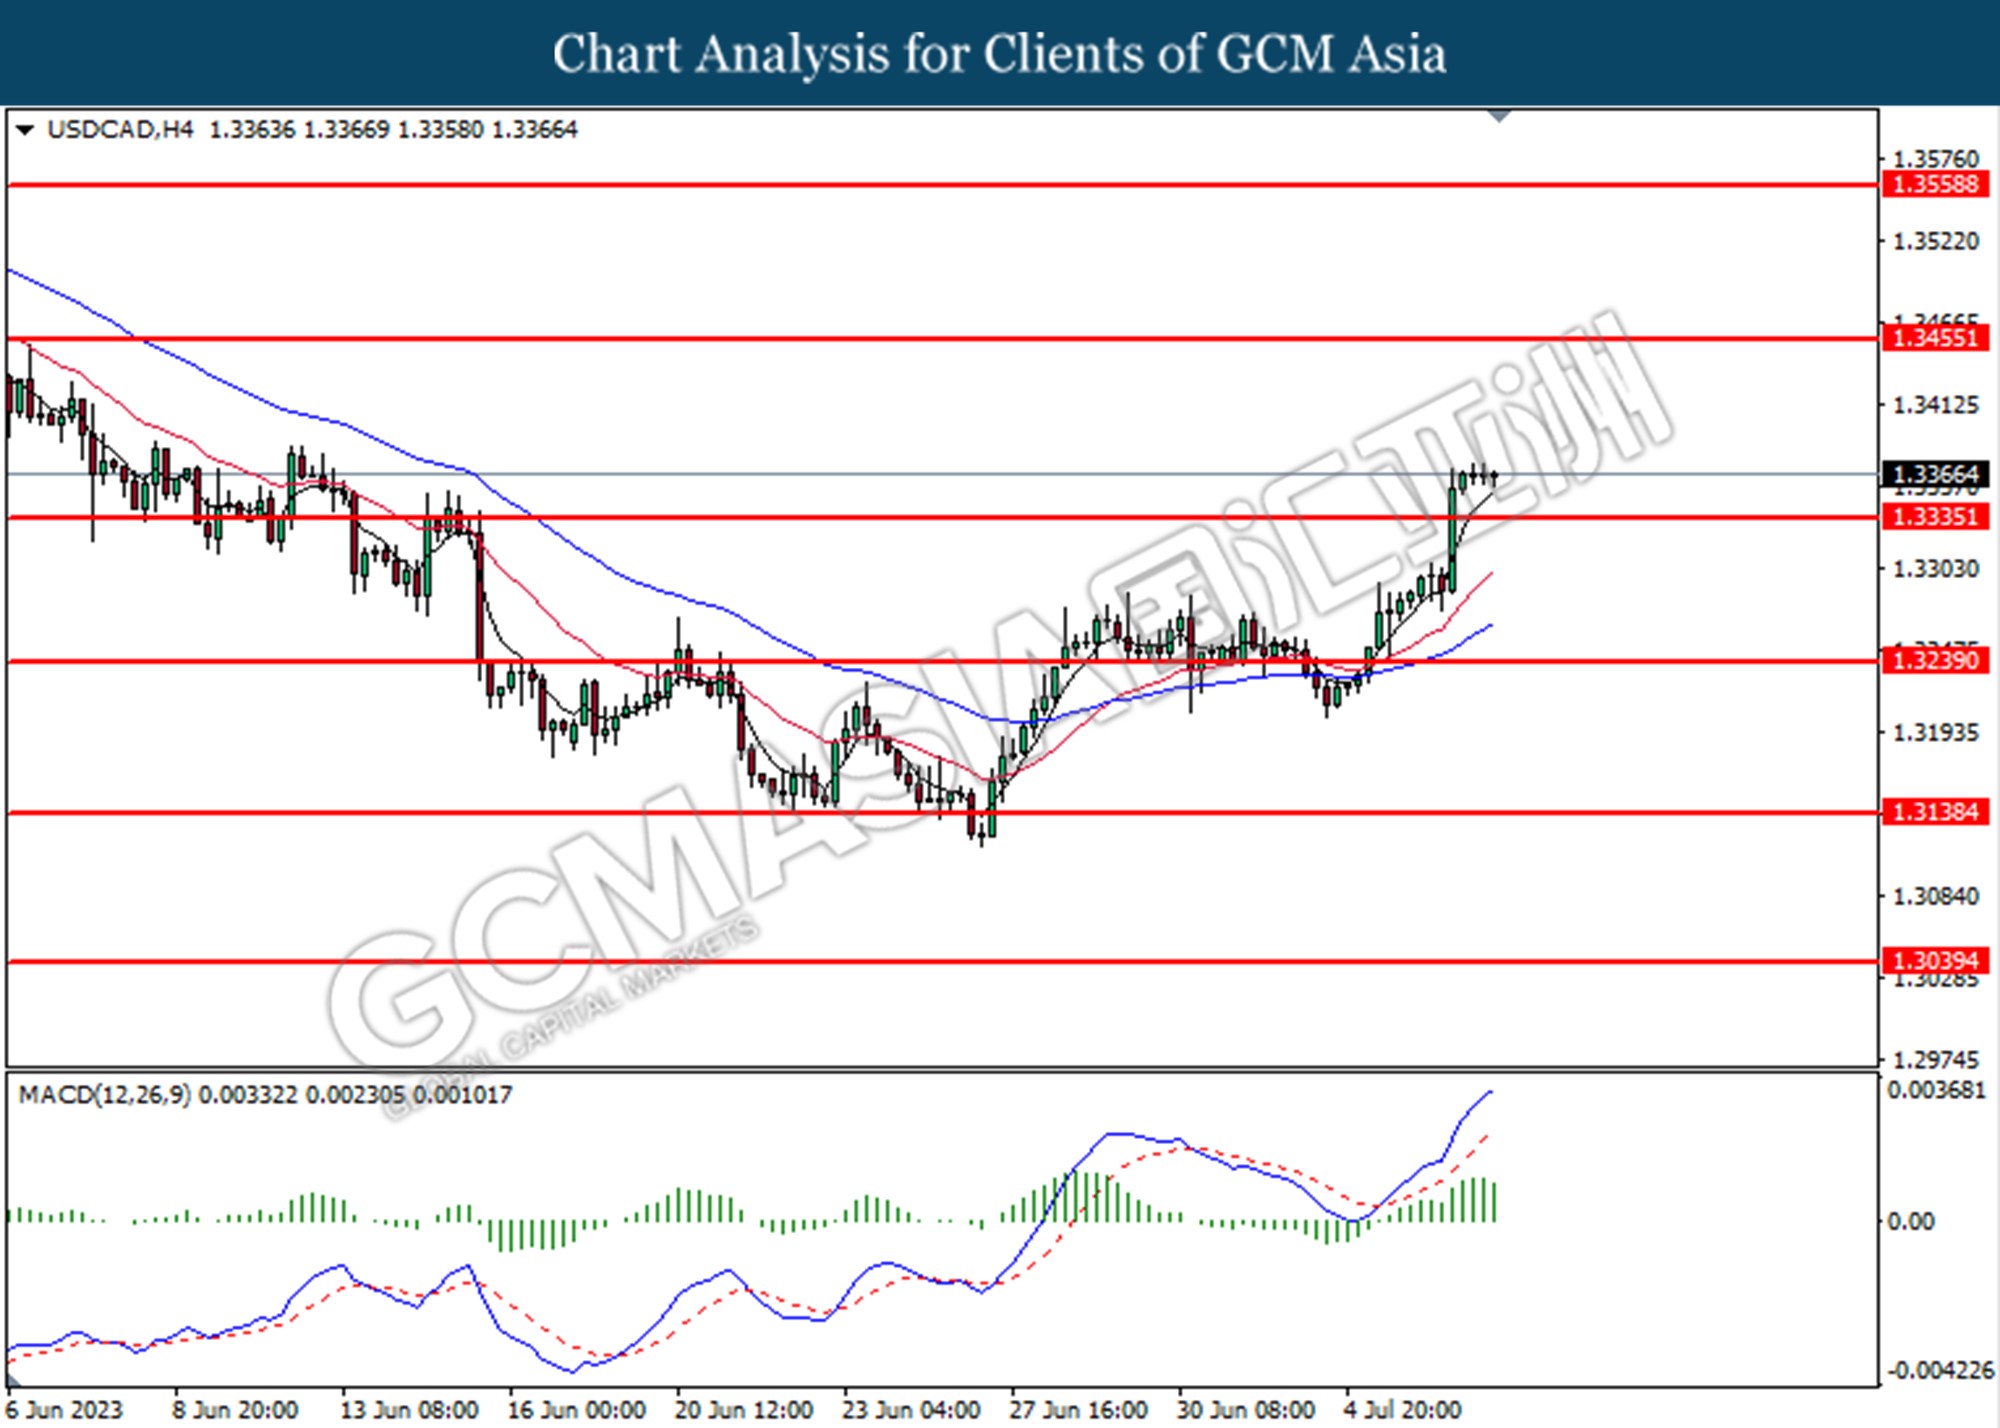Select the 1.34551 red price label
The width and height of the screenshot is (2000, 1428).
(x=1935, y=338)
